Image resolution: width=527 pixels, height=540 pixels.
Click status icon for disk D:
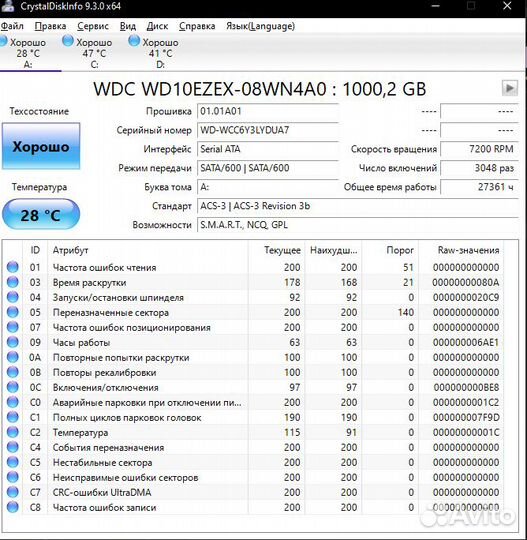(134, 41)
